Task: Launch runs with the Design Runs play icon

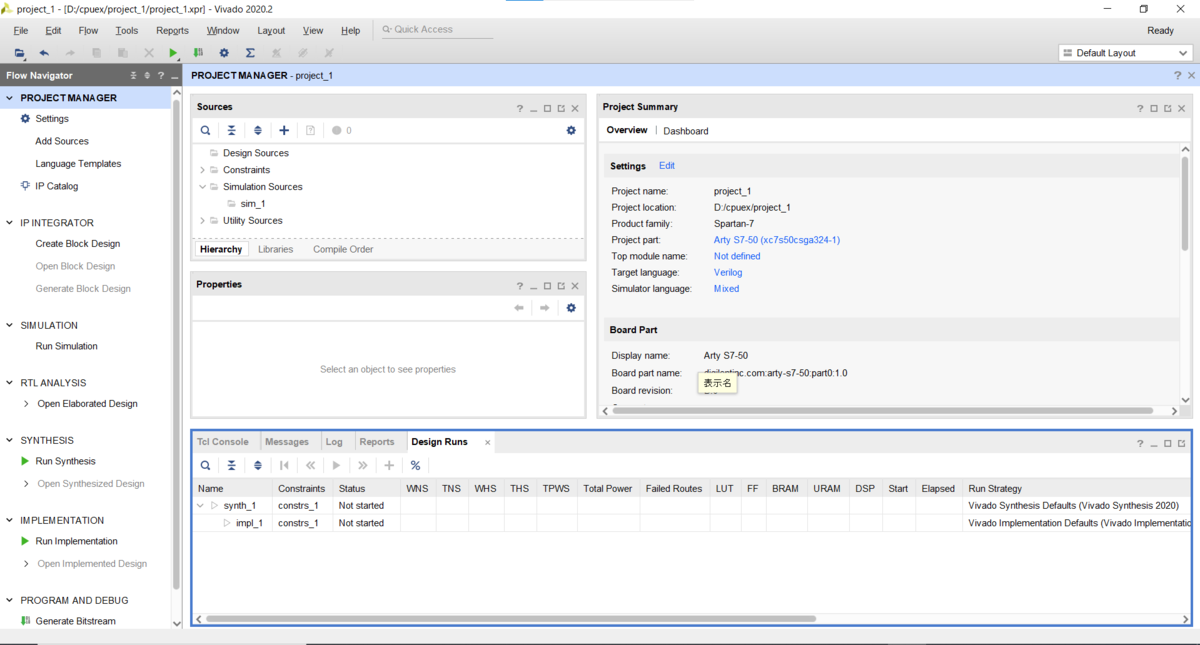Action: [336, 465]
